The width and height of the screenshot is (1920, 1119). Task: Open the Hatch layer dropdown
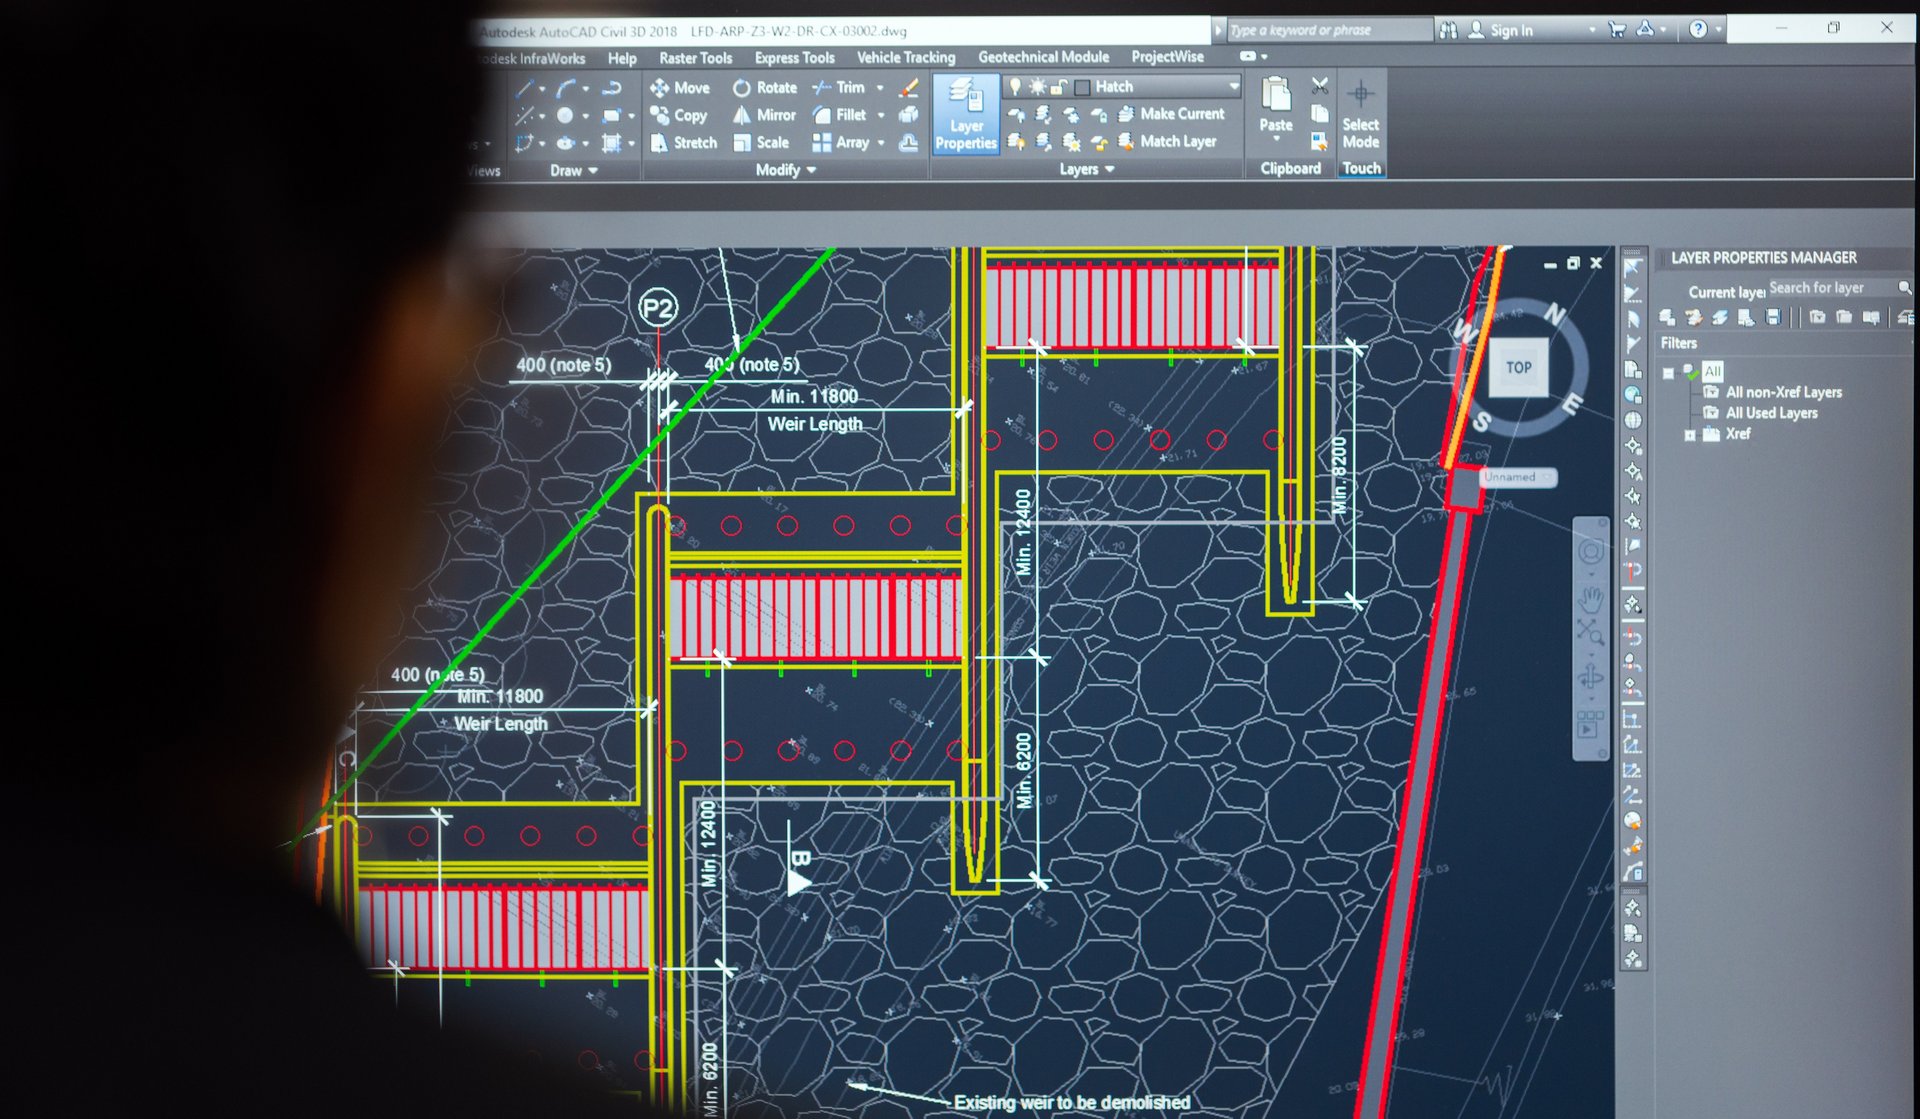pyautogui.click(x=1233, y=87)
